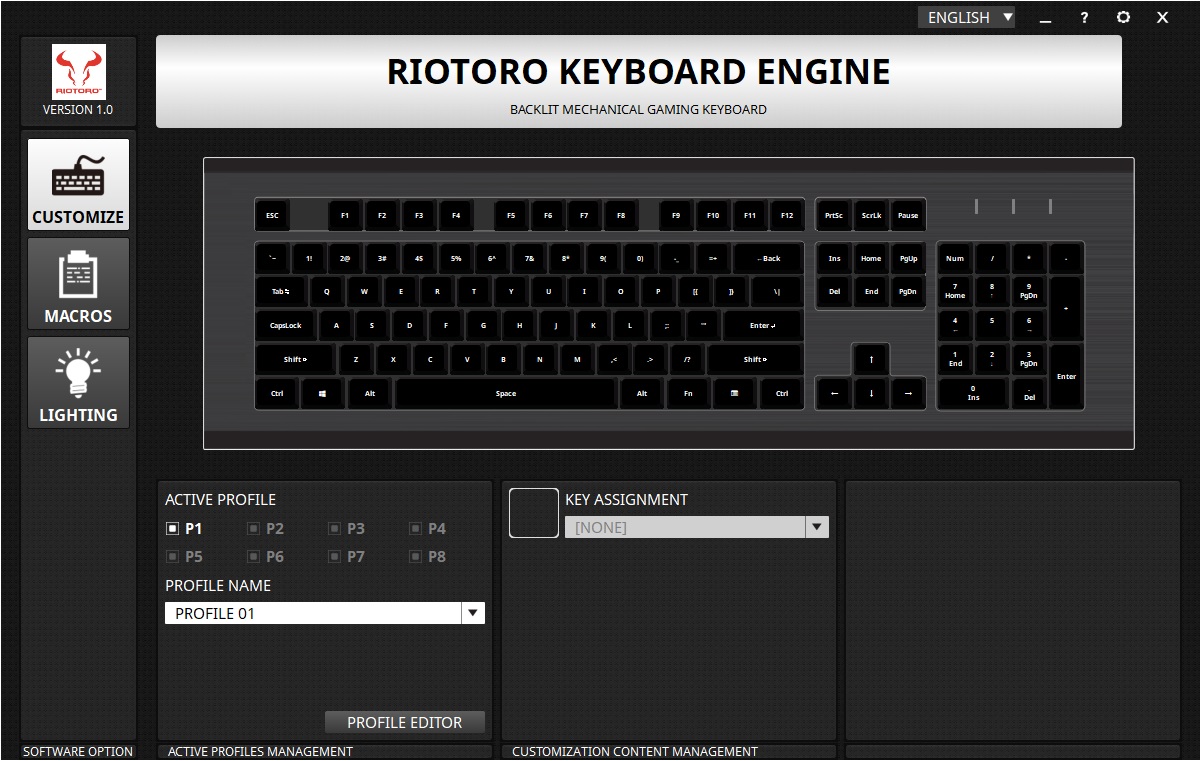Open the Lighting settings section

point(78,383)
